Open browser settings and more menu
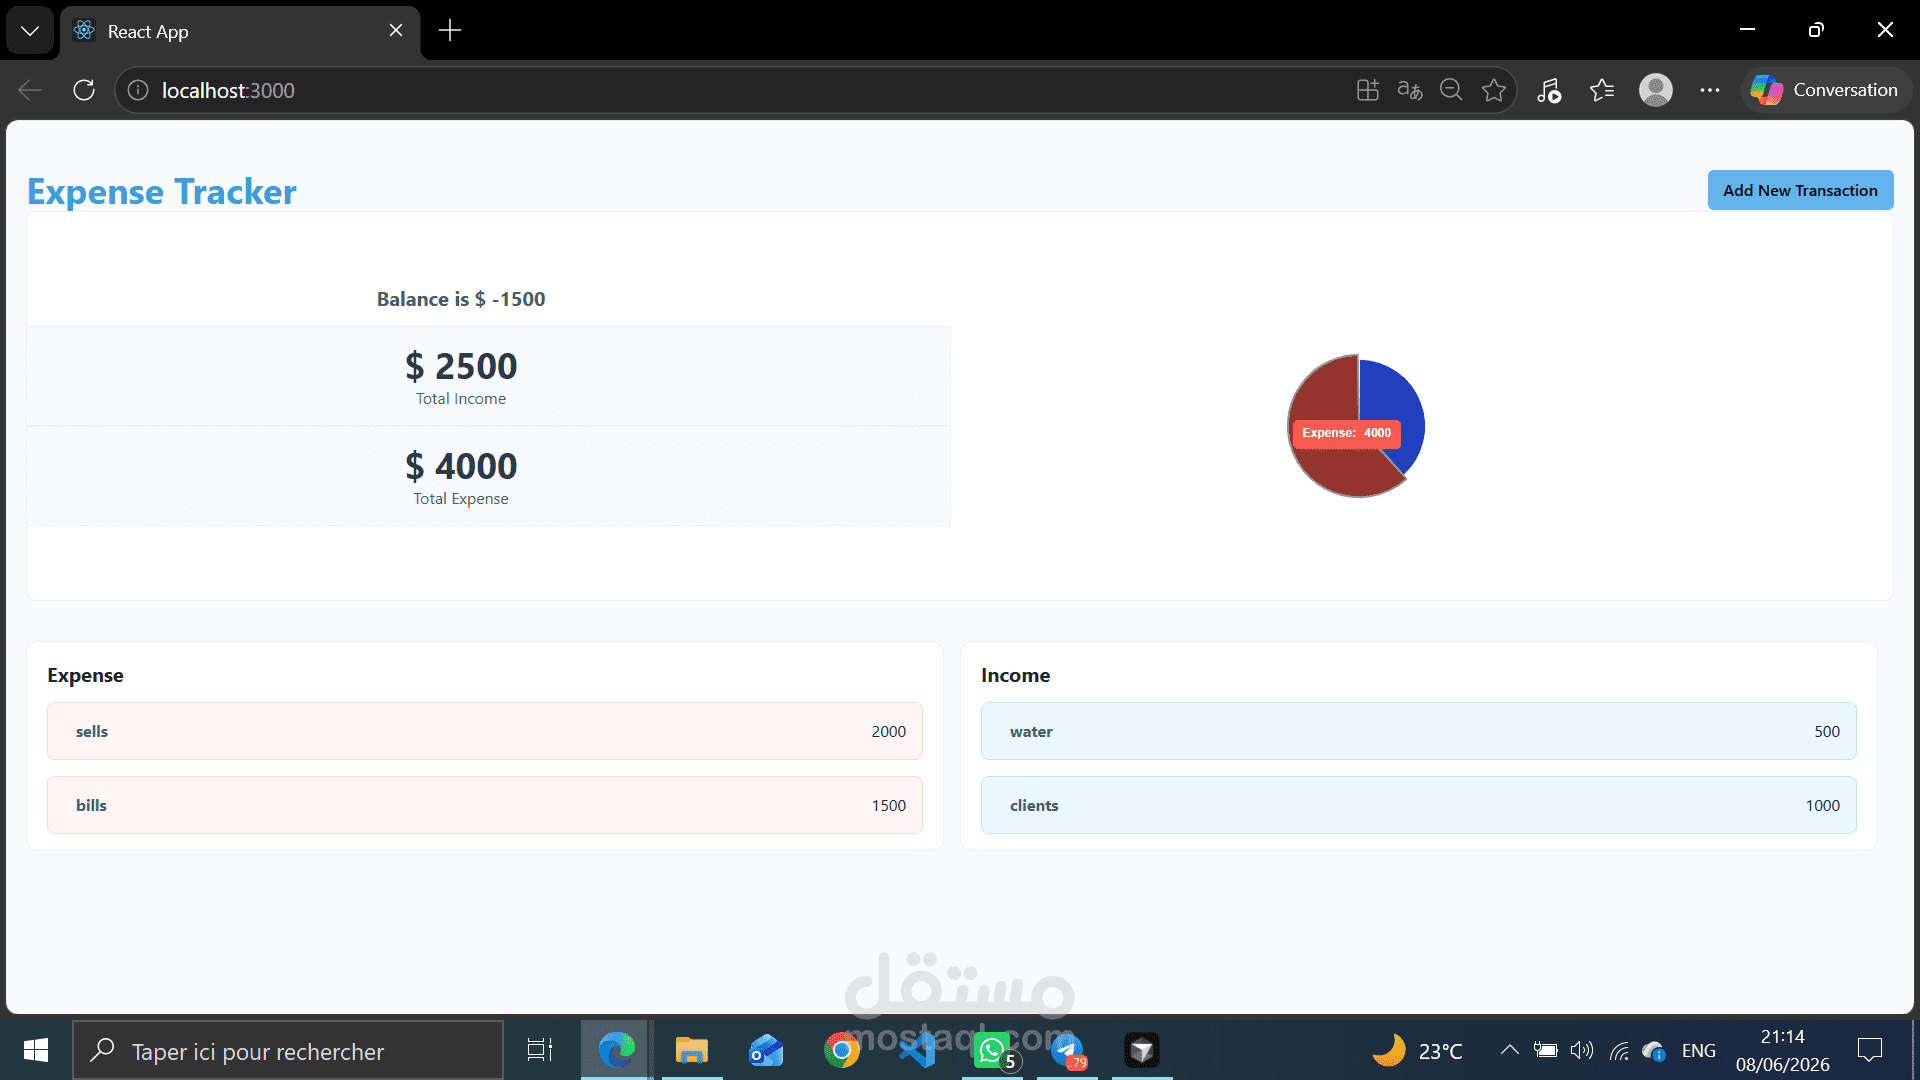This screenshot has width=1920, height=1080. click(x=1710, y=90)
